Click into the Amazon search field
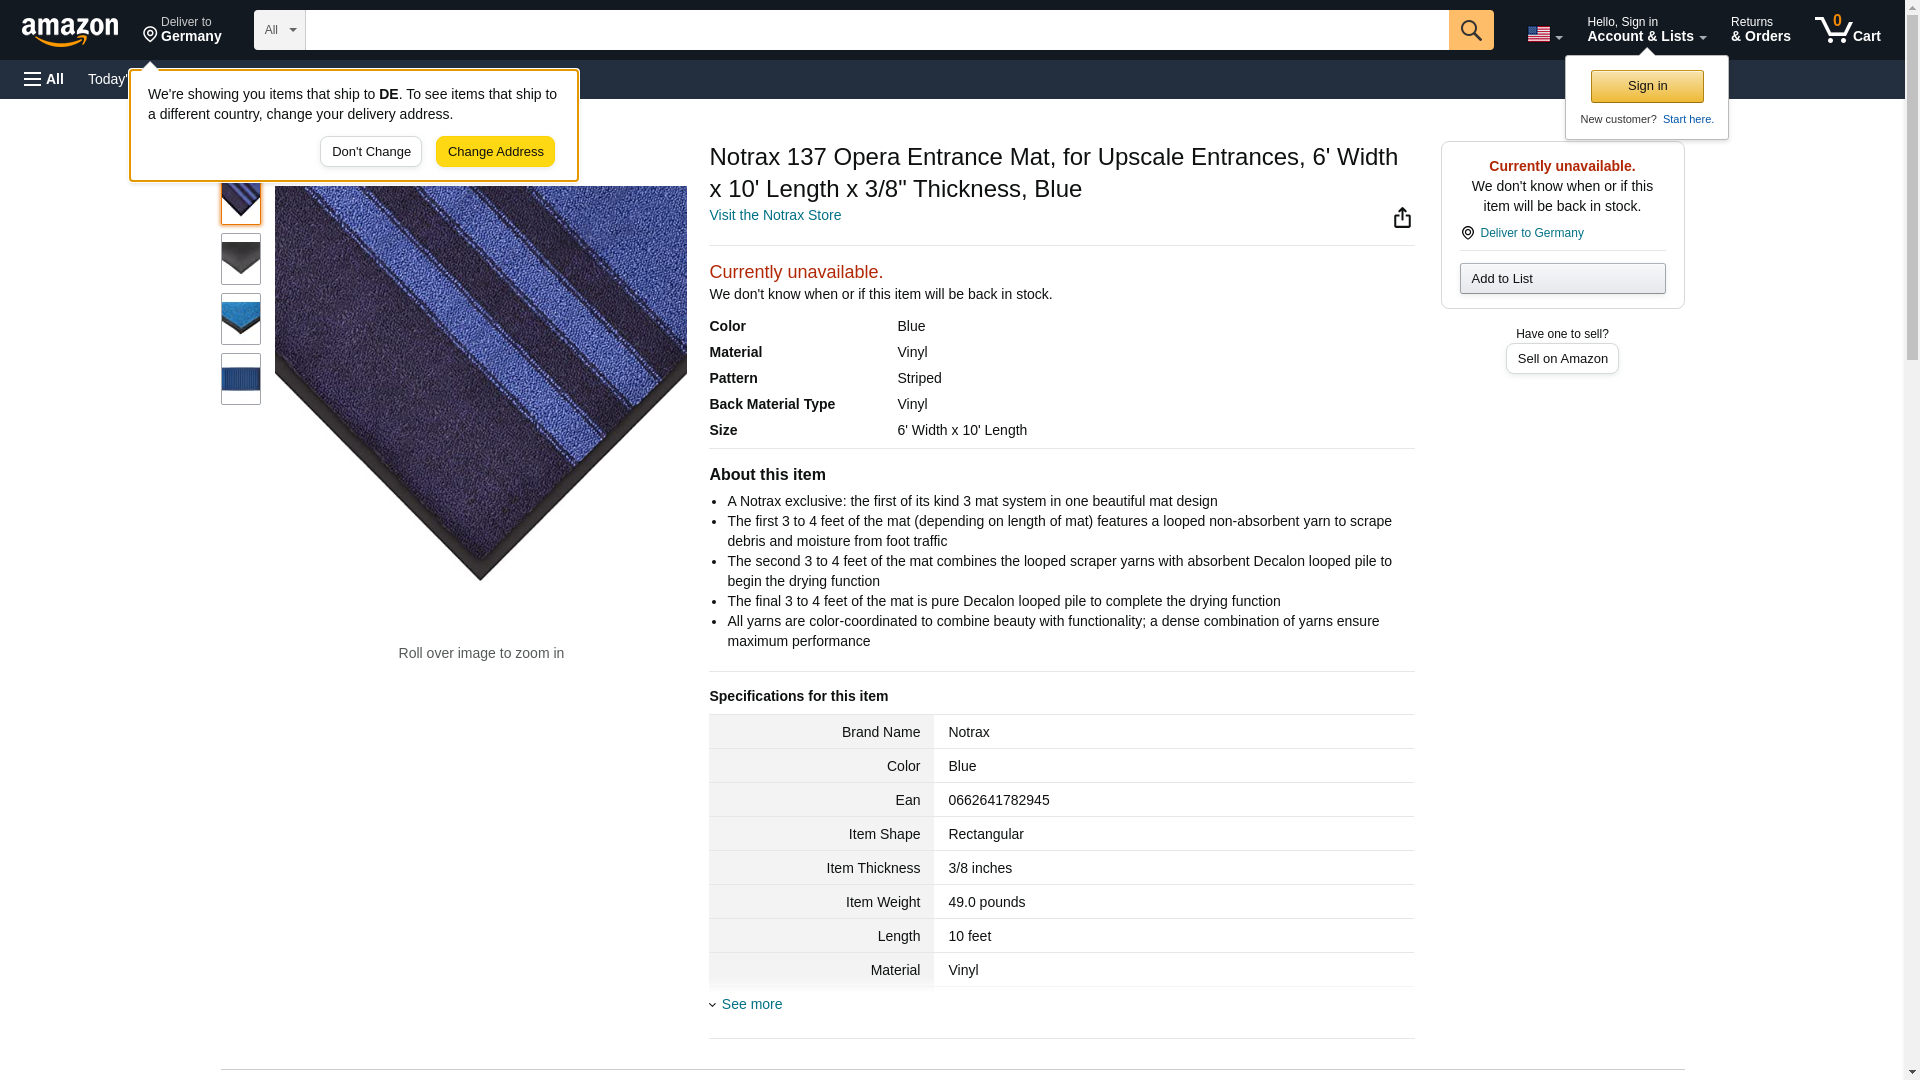 pyautogui.click(x=877, y=30)
